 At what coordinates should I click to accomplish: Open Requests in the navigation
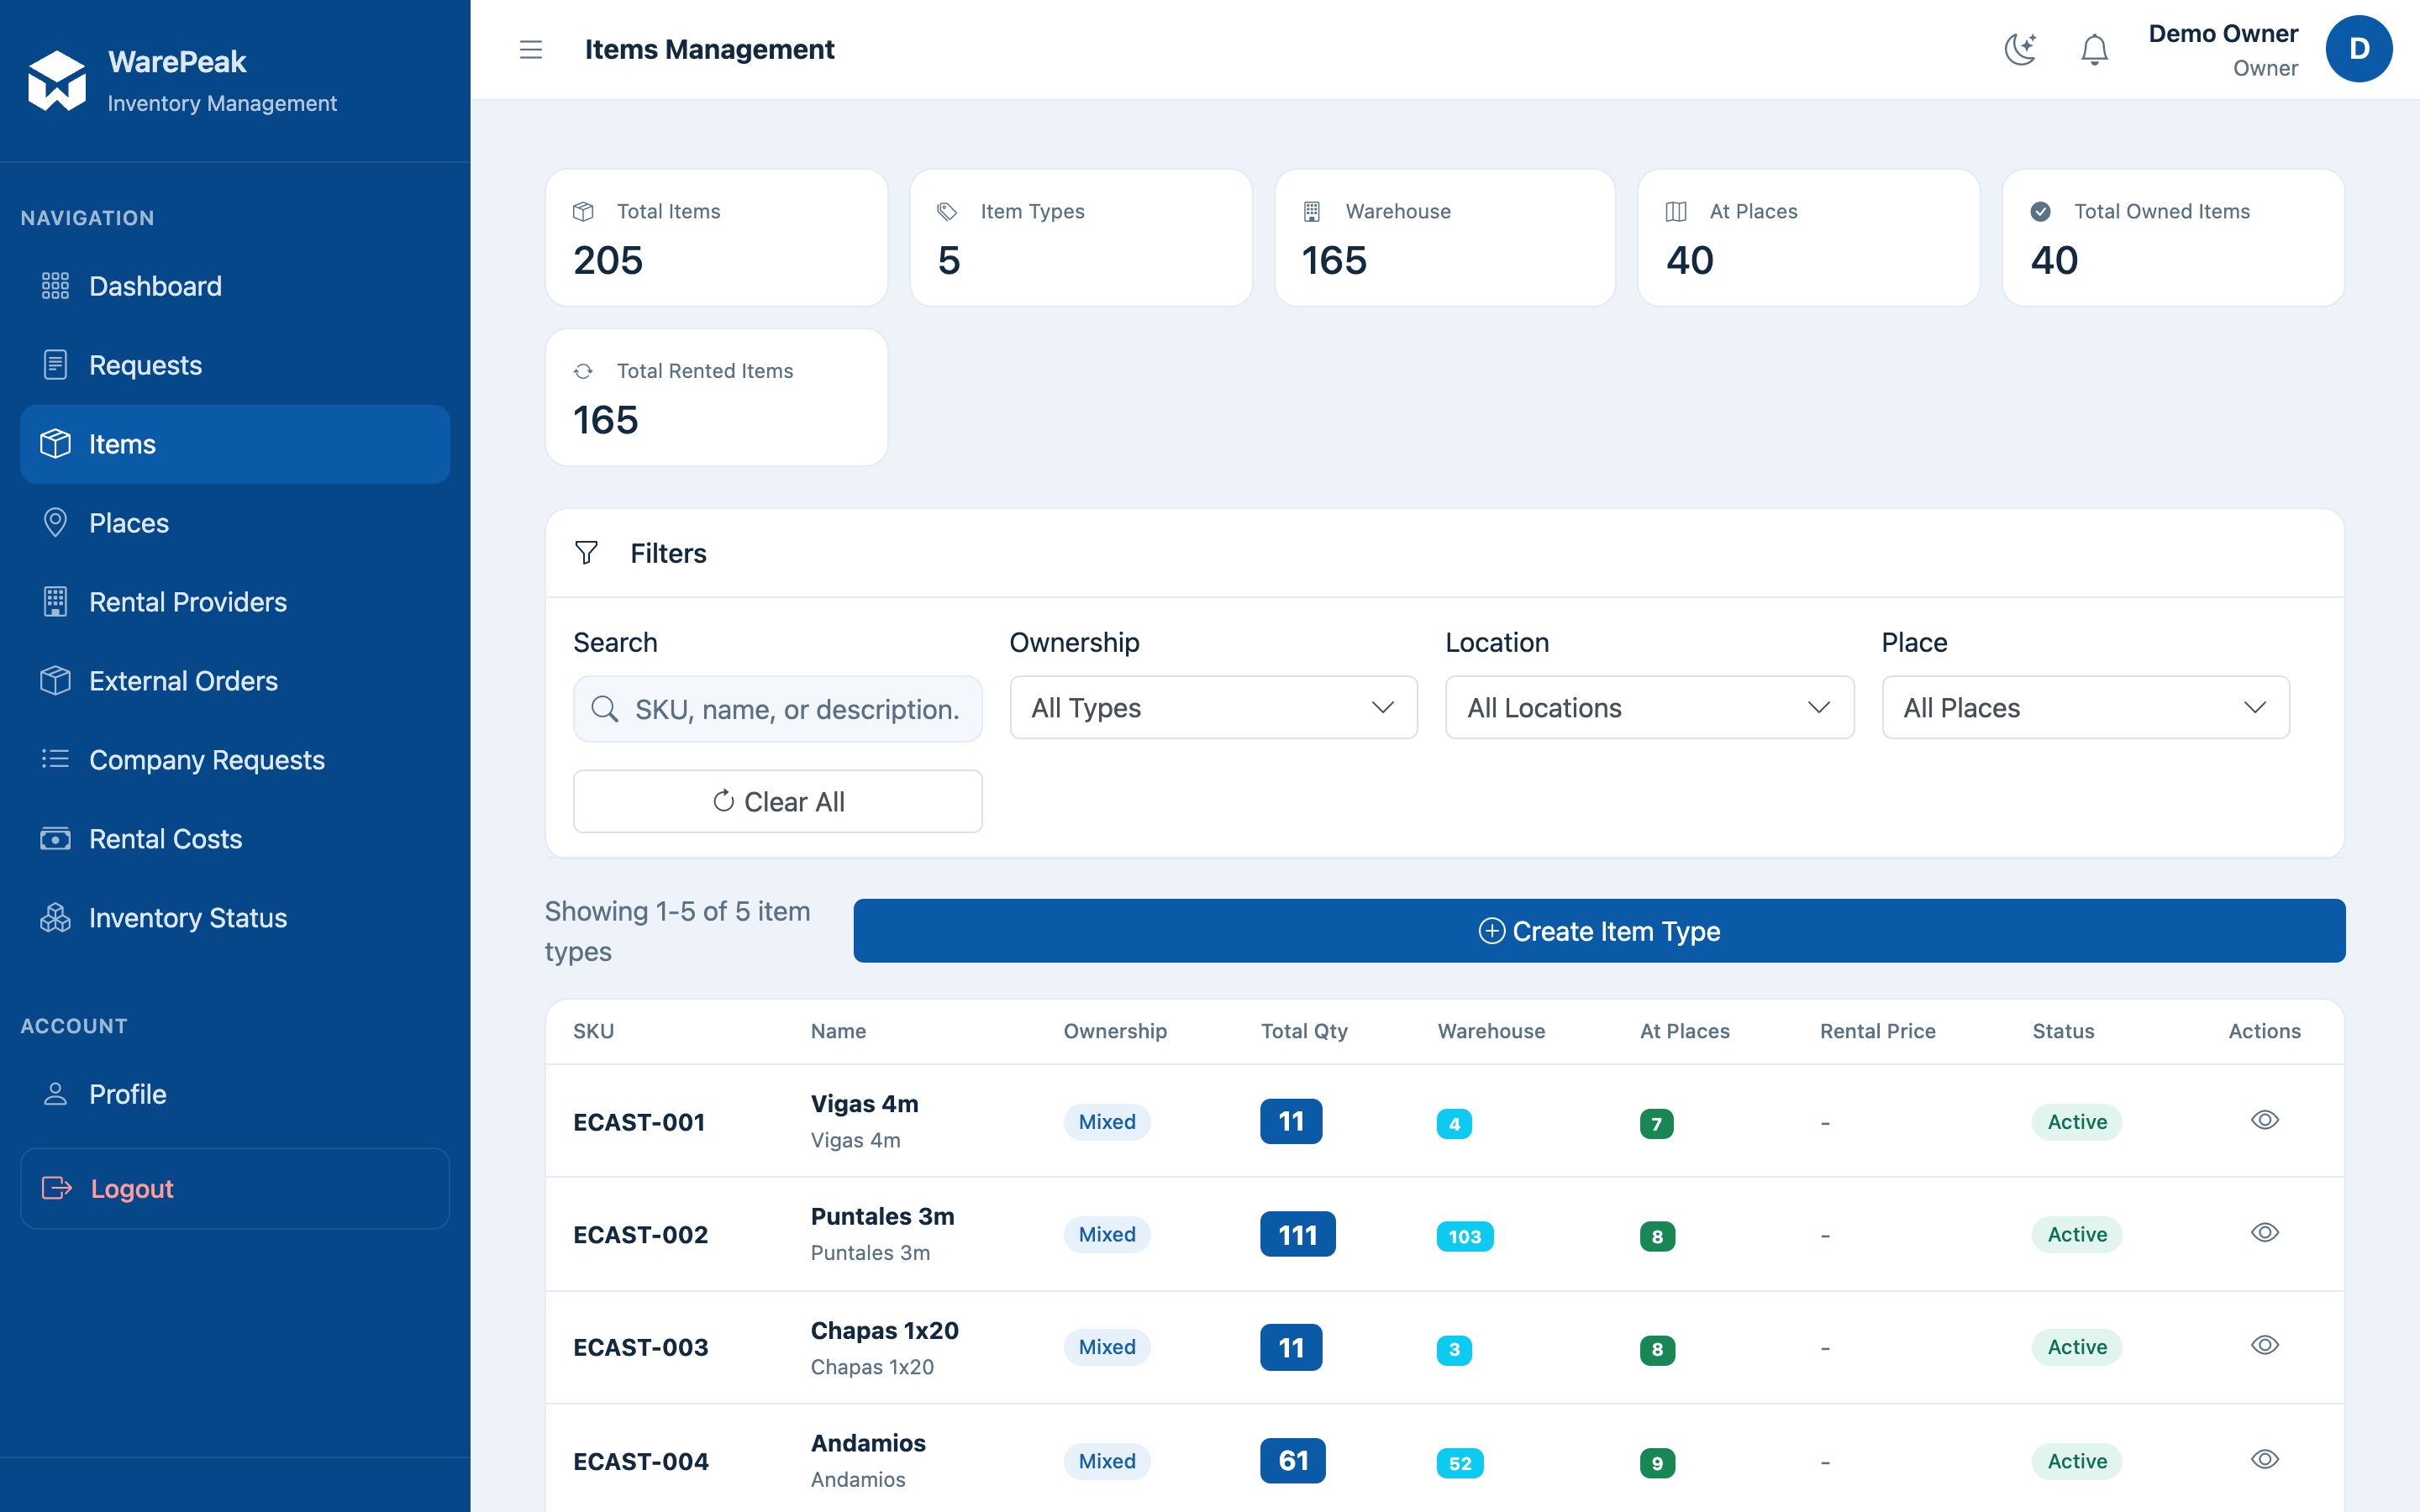click(235, 365)
